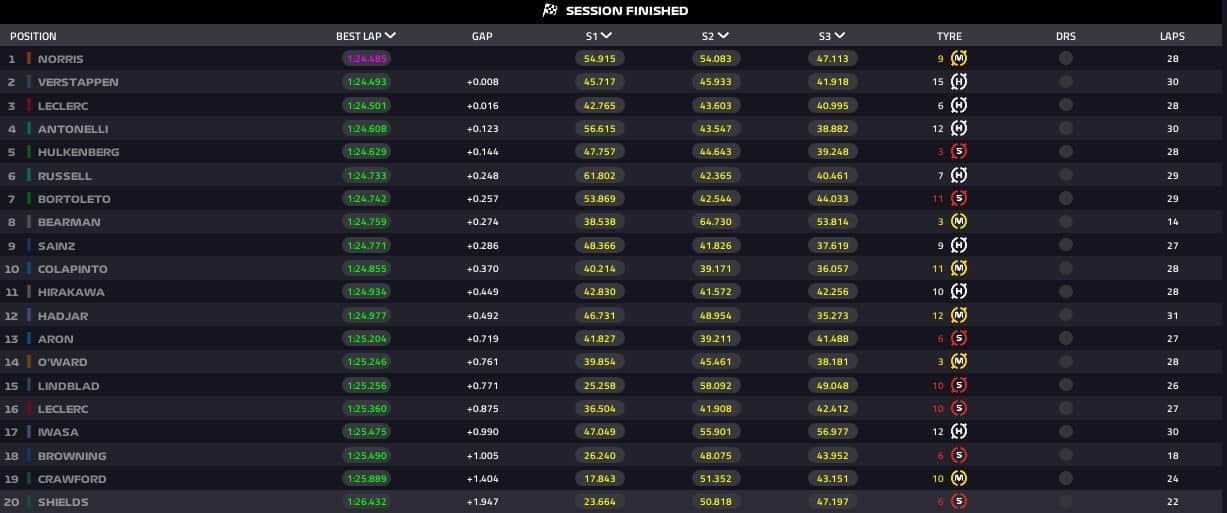This screenshot has width=1227, height=513.
Task: Click S2 time 39.211 for Aron
Action: coord(716,339)
